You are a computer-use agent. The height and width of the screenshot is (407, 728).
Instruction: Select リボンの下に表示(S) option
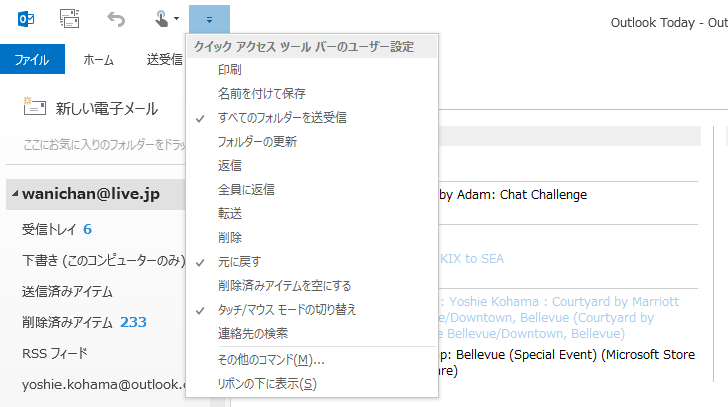tap(267, 383)
